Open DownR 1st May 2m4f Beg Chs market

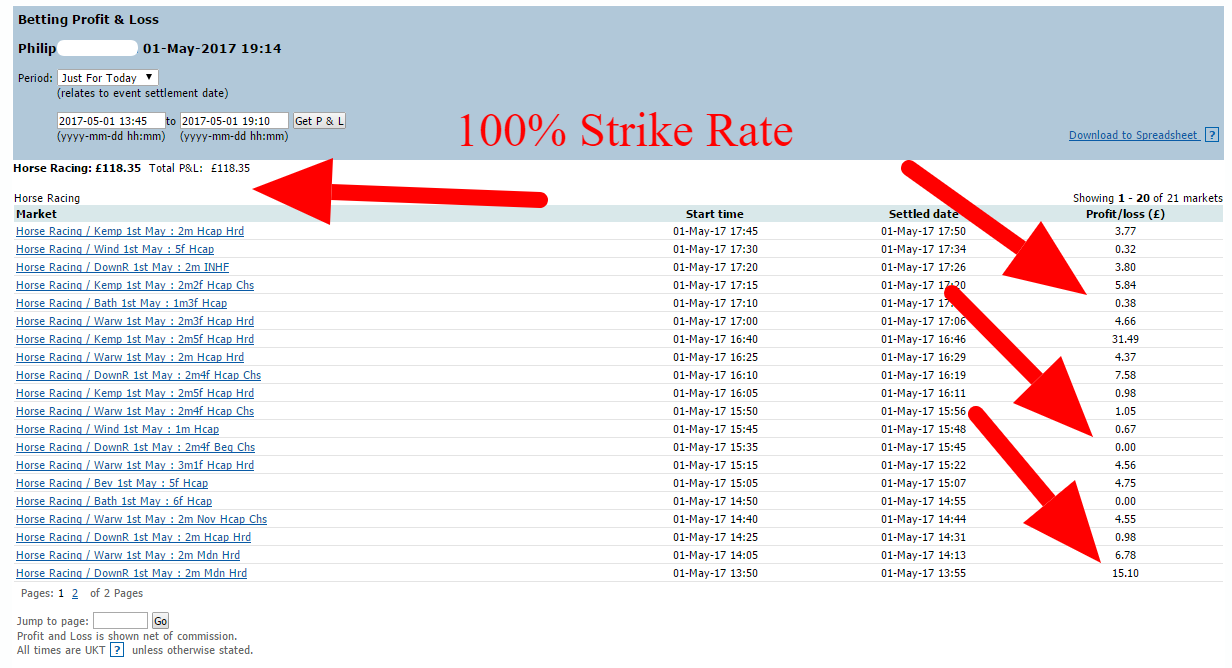point(135,447)
